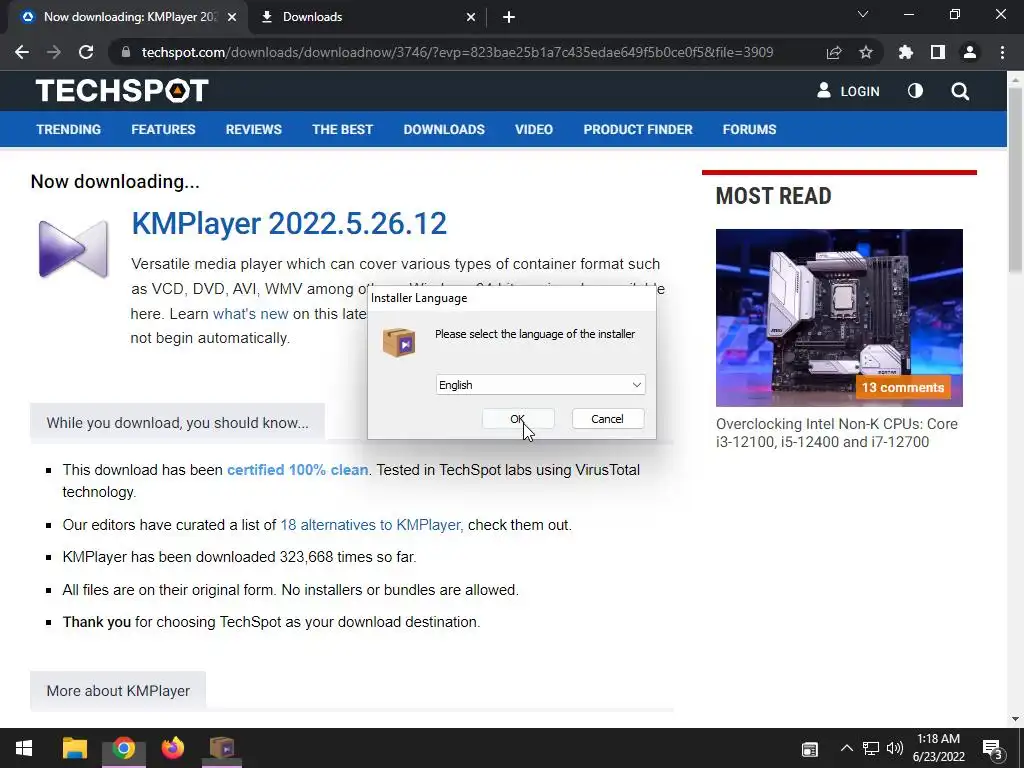Click the browser forward arrow
The height and width of the screenshot is (768, 1024).
pos(54,52)
